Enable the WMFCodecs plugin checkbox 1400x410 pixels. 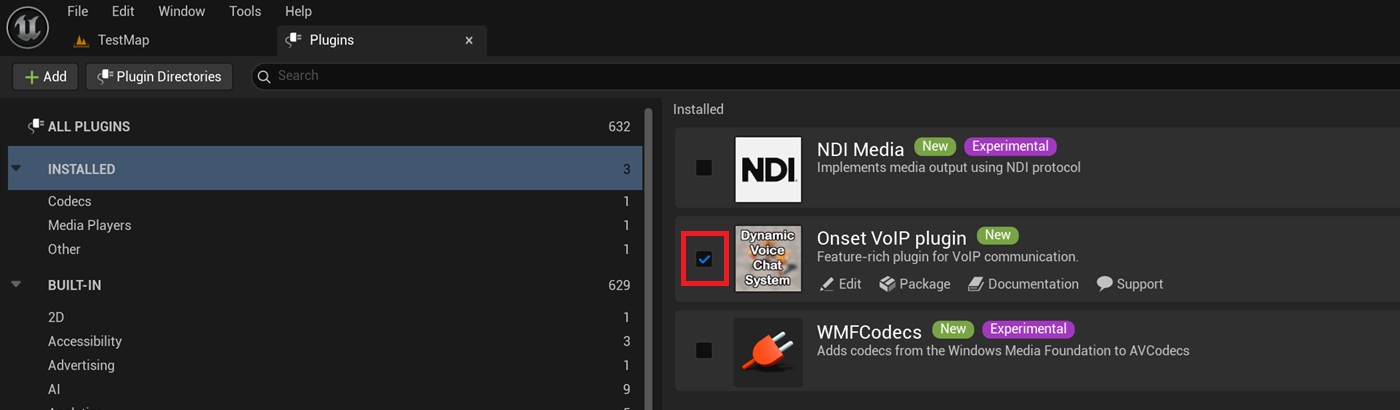click(704, 350)
